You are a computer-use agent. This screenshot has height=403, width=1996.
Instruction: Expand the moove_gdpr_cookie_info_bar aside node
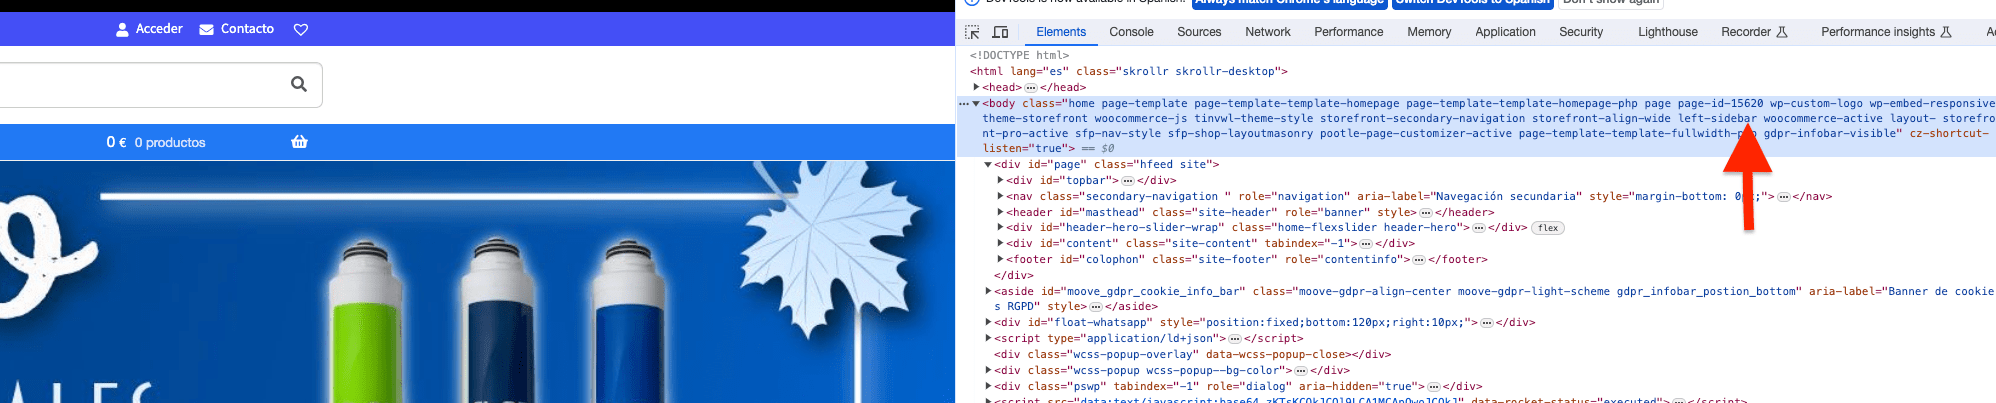click(x=988, y=291)
